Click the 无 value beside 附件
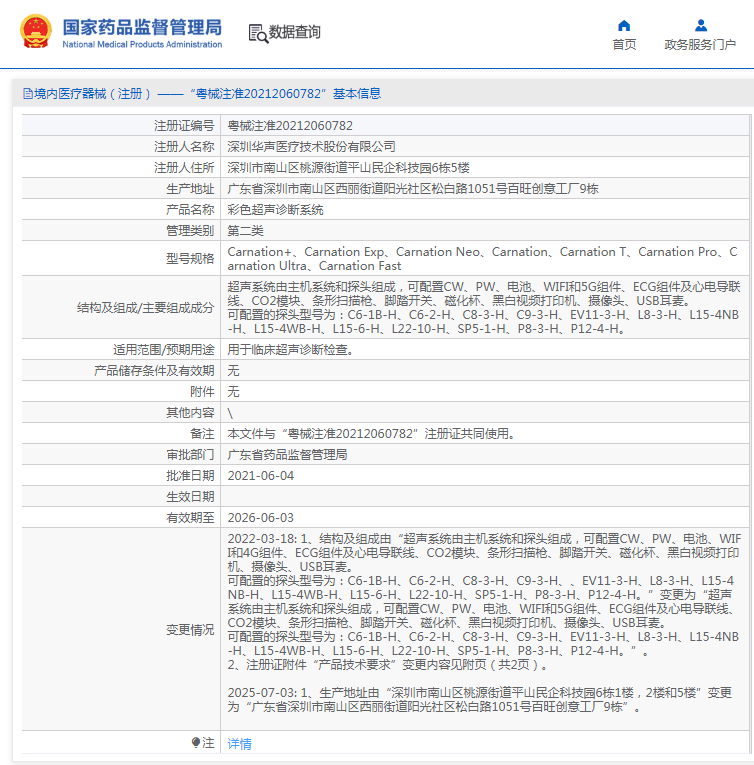This screenshot has width=754, height=765. [233, 392]
